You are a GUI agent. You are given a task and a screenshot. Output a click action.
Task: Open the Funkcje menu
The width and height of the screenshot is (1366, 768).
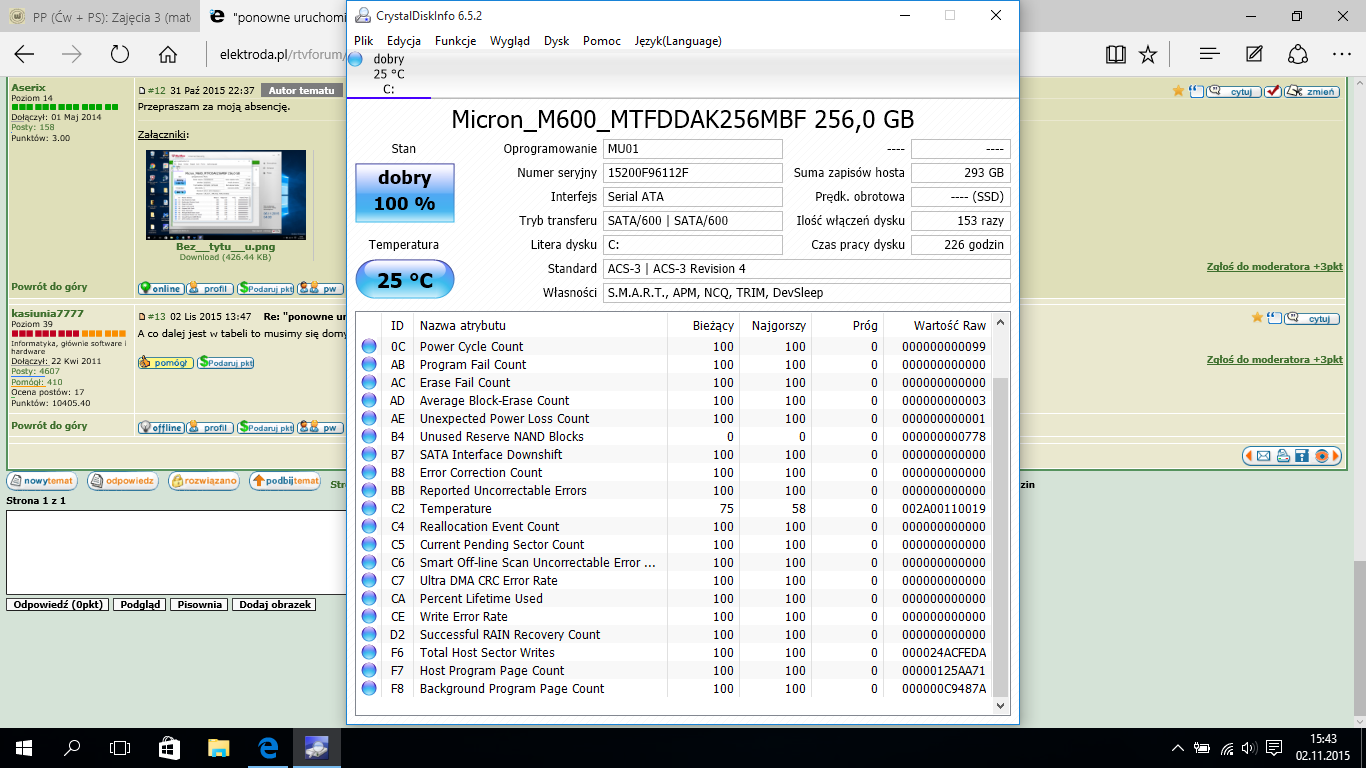click(455, 41)
